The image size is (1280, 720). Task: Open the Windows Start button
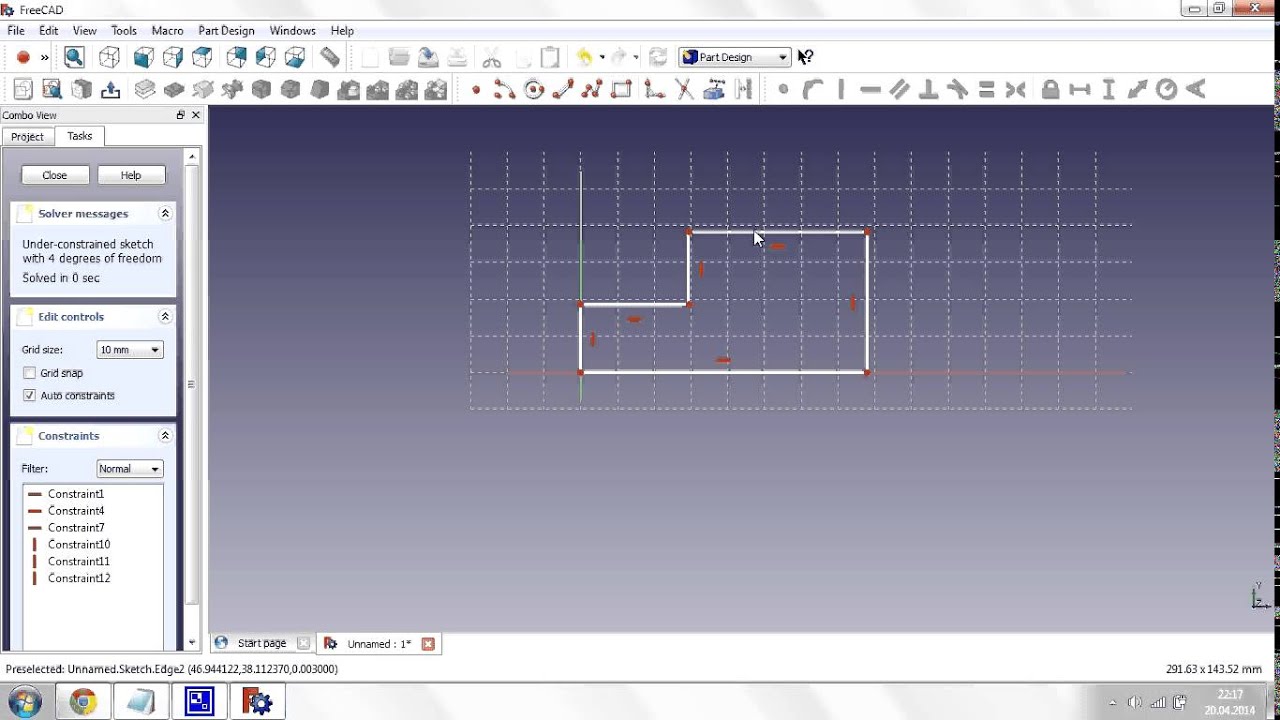coord(24,702)
